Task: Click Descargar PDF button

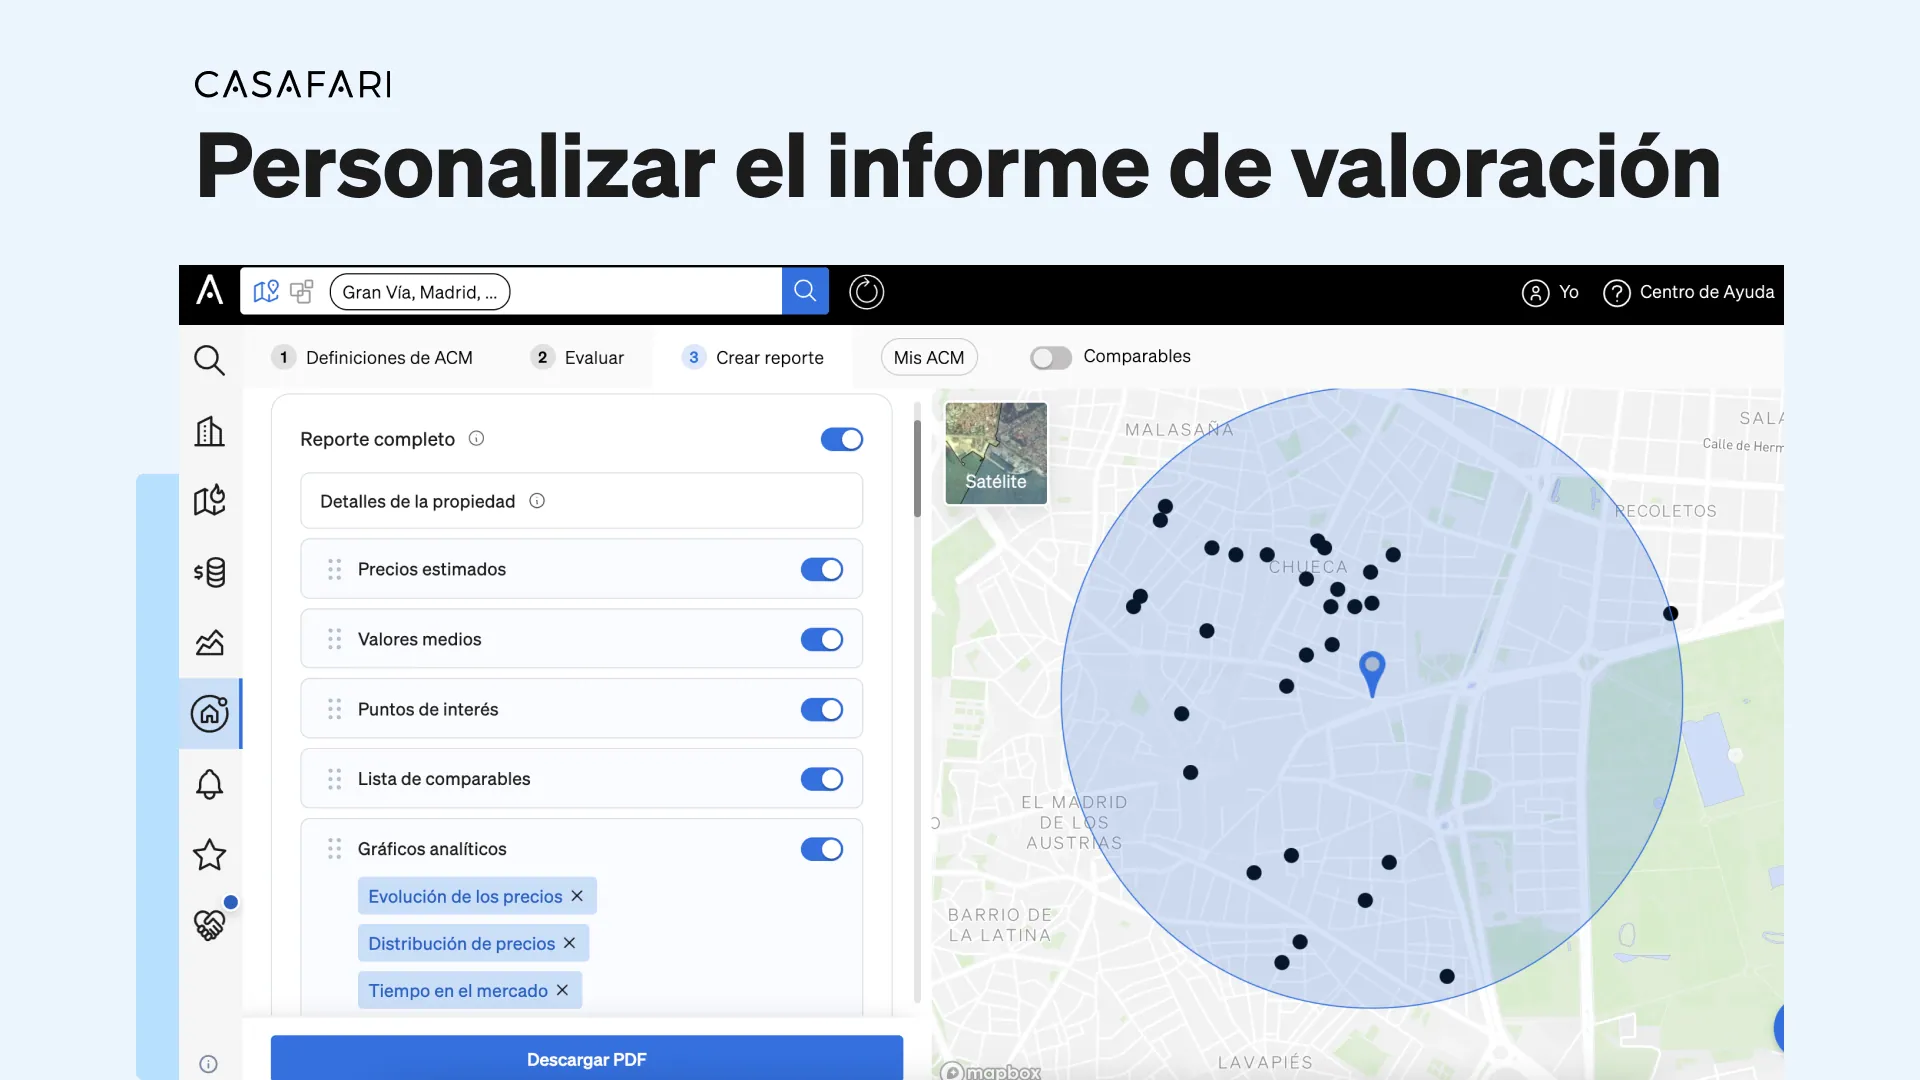Action: (x=587, y=1058)
